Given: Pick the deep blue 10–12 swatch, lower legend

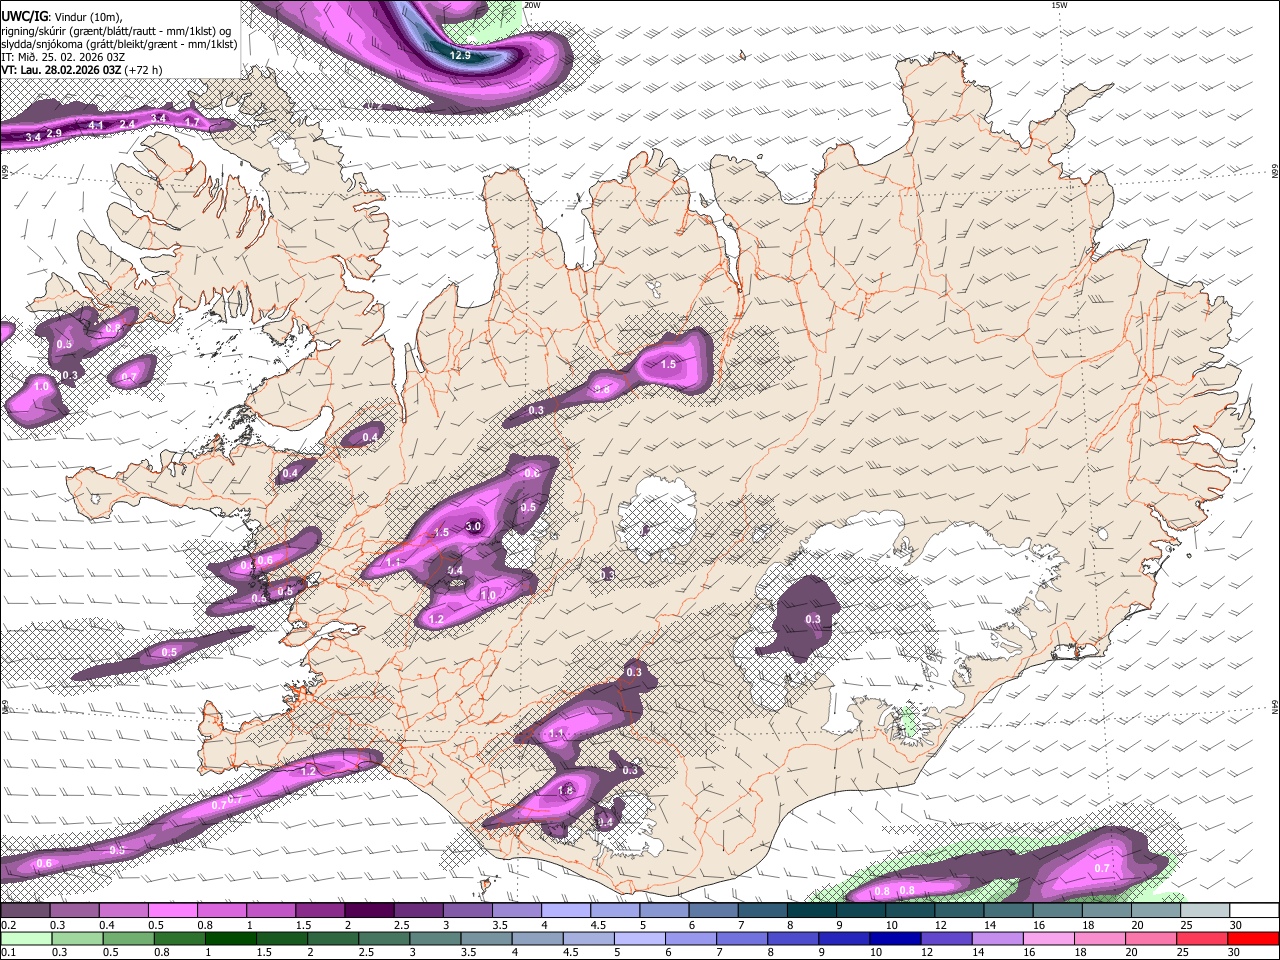Looking at the screenshot, I should point(896,938).
